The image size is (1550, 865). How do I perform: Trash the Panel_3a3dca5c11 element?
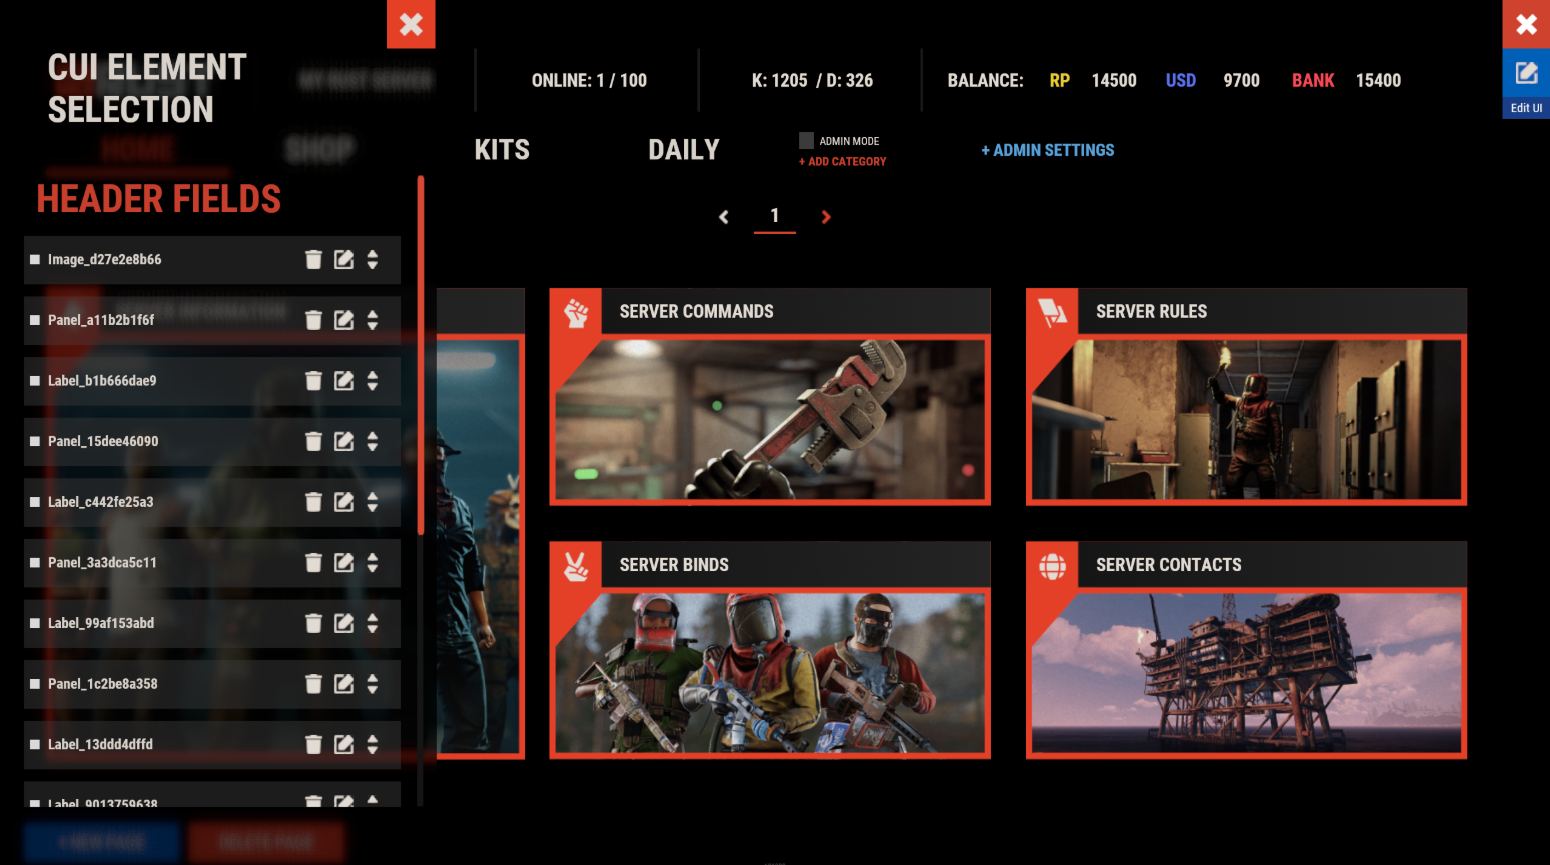313,563
